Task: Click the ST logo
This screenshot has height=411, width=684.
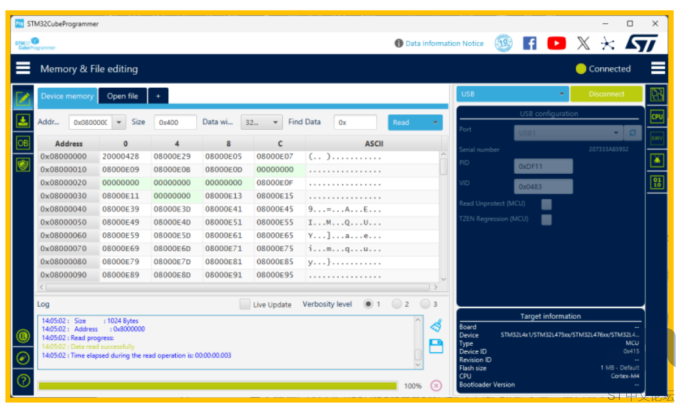Action: 641,43
